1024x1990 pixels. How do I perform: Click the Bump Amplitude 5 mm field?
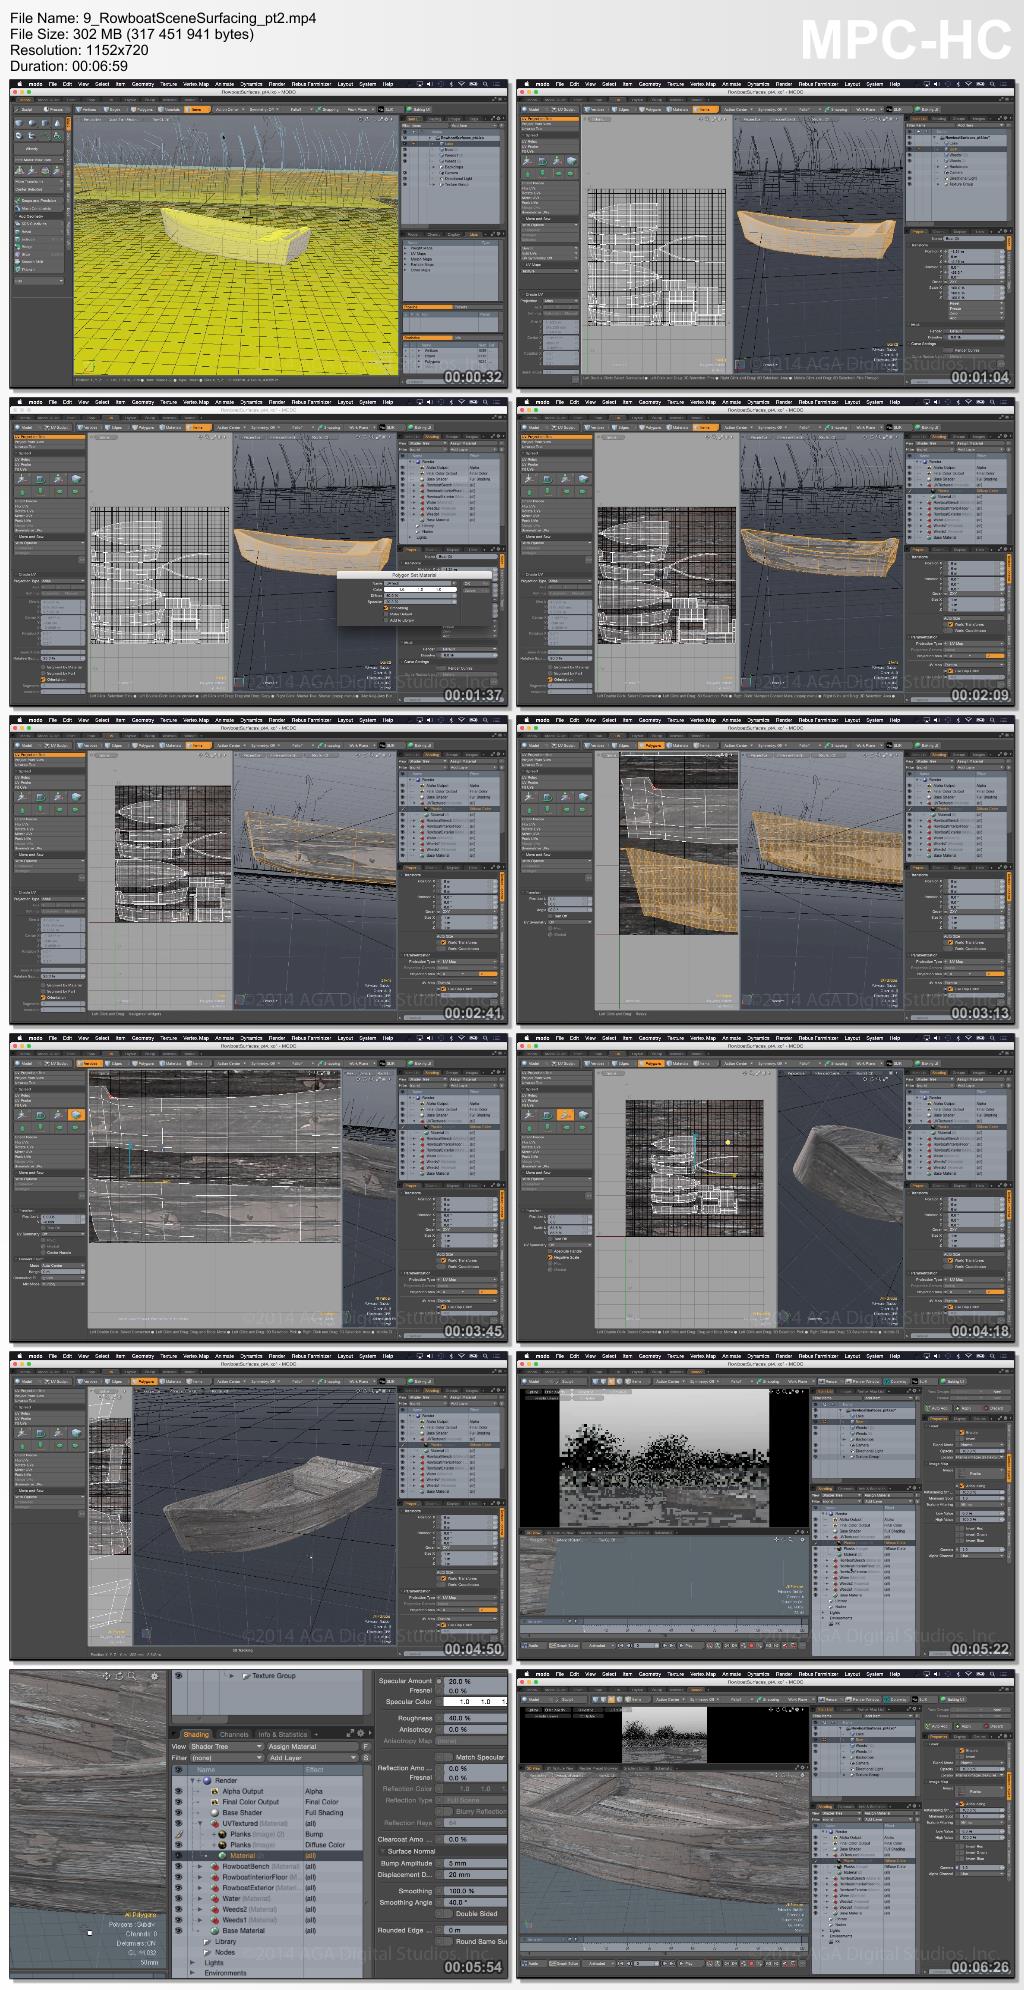[475, 1863]
